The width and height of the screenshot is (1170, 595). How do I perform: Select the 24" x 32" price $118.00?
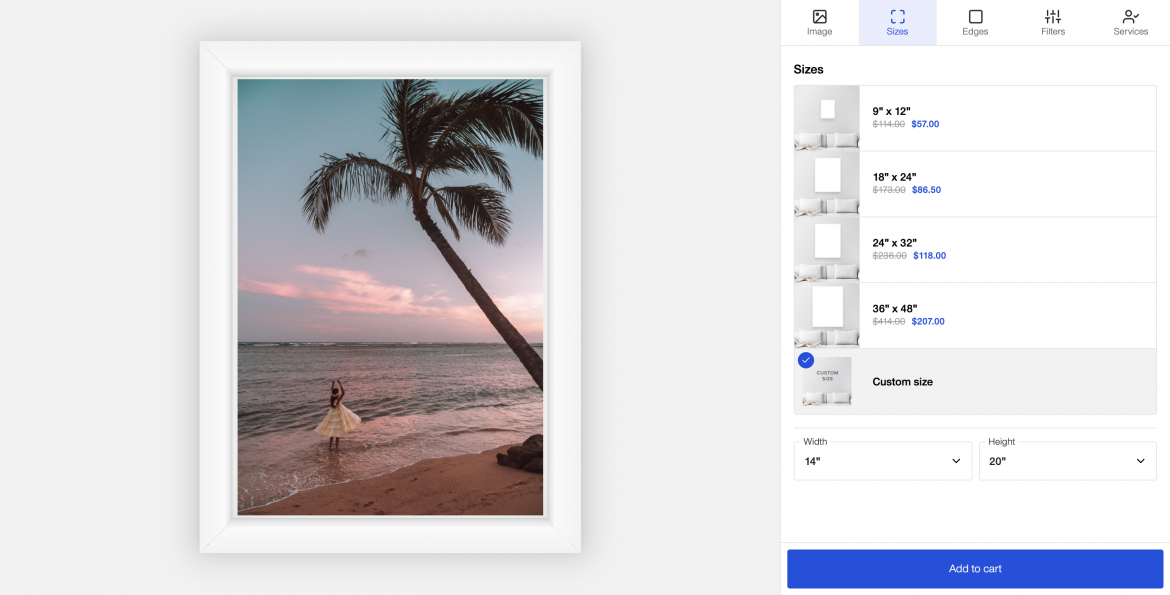(929, 256)
